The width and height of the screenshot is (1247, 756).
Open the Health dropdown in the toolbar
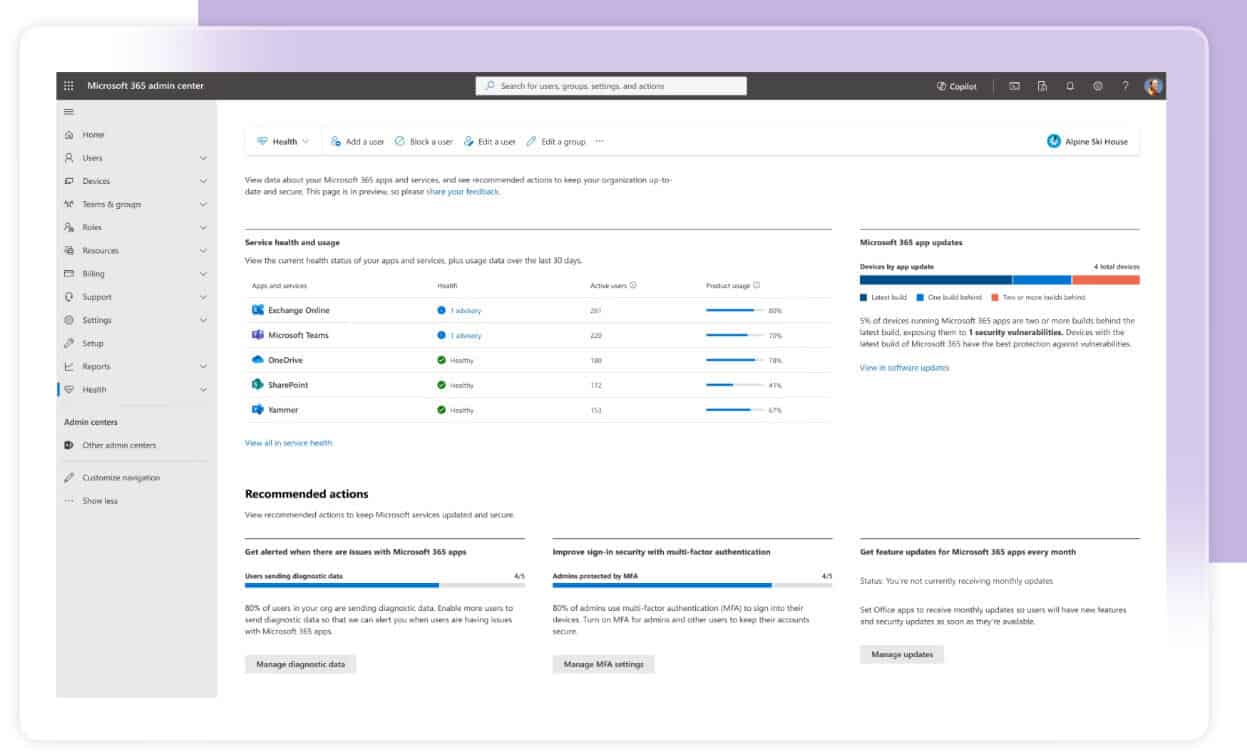point(283,141)
